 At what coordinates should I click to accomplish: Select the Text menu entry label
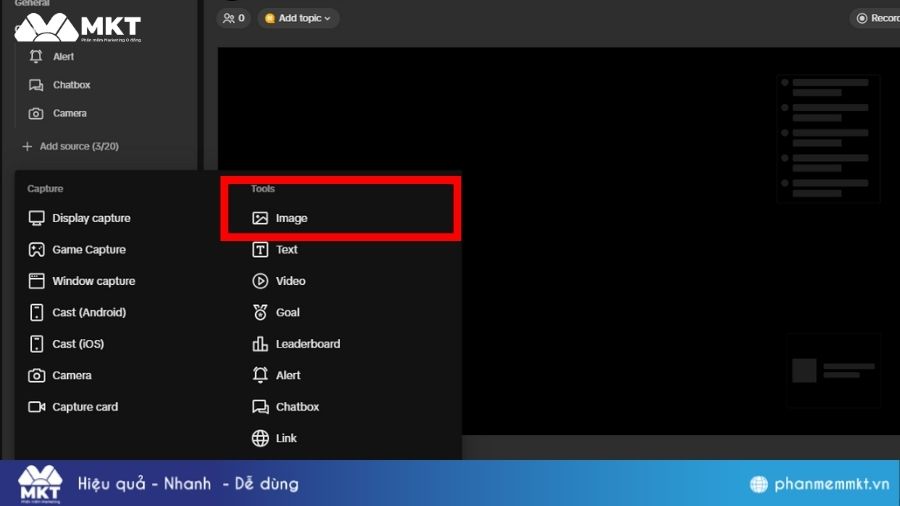click(286, 250)
